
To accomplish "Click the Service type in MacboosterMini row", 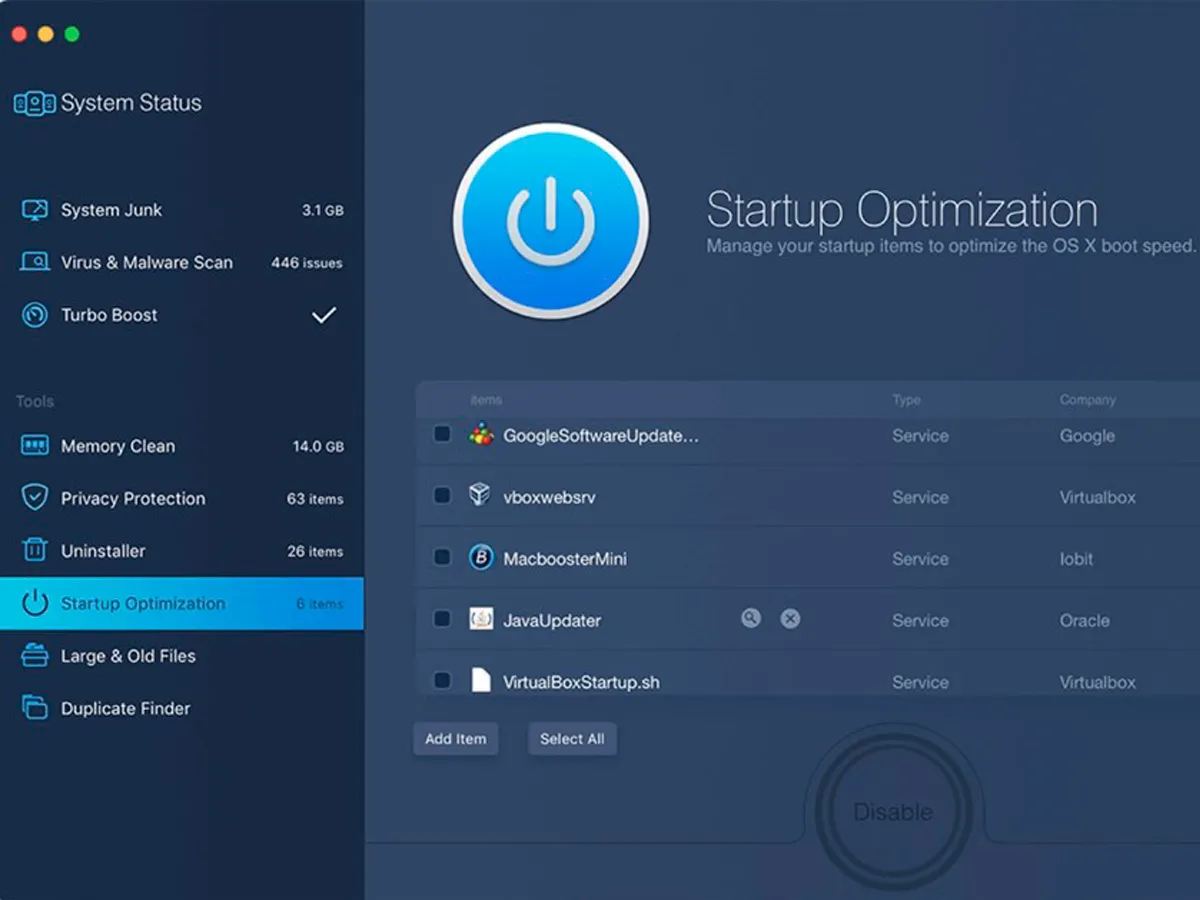I will coord(920,559).
